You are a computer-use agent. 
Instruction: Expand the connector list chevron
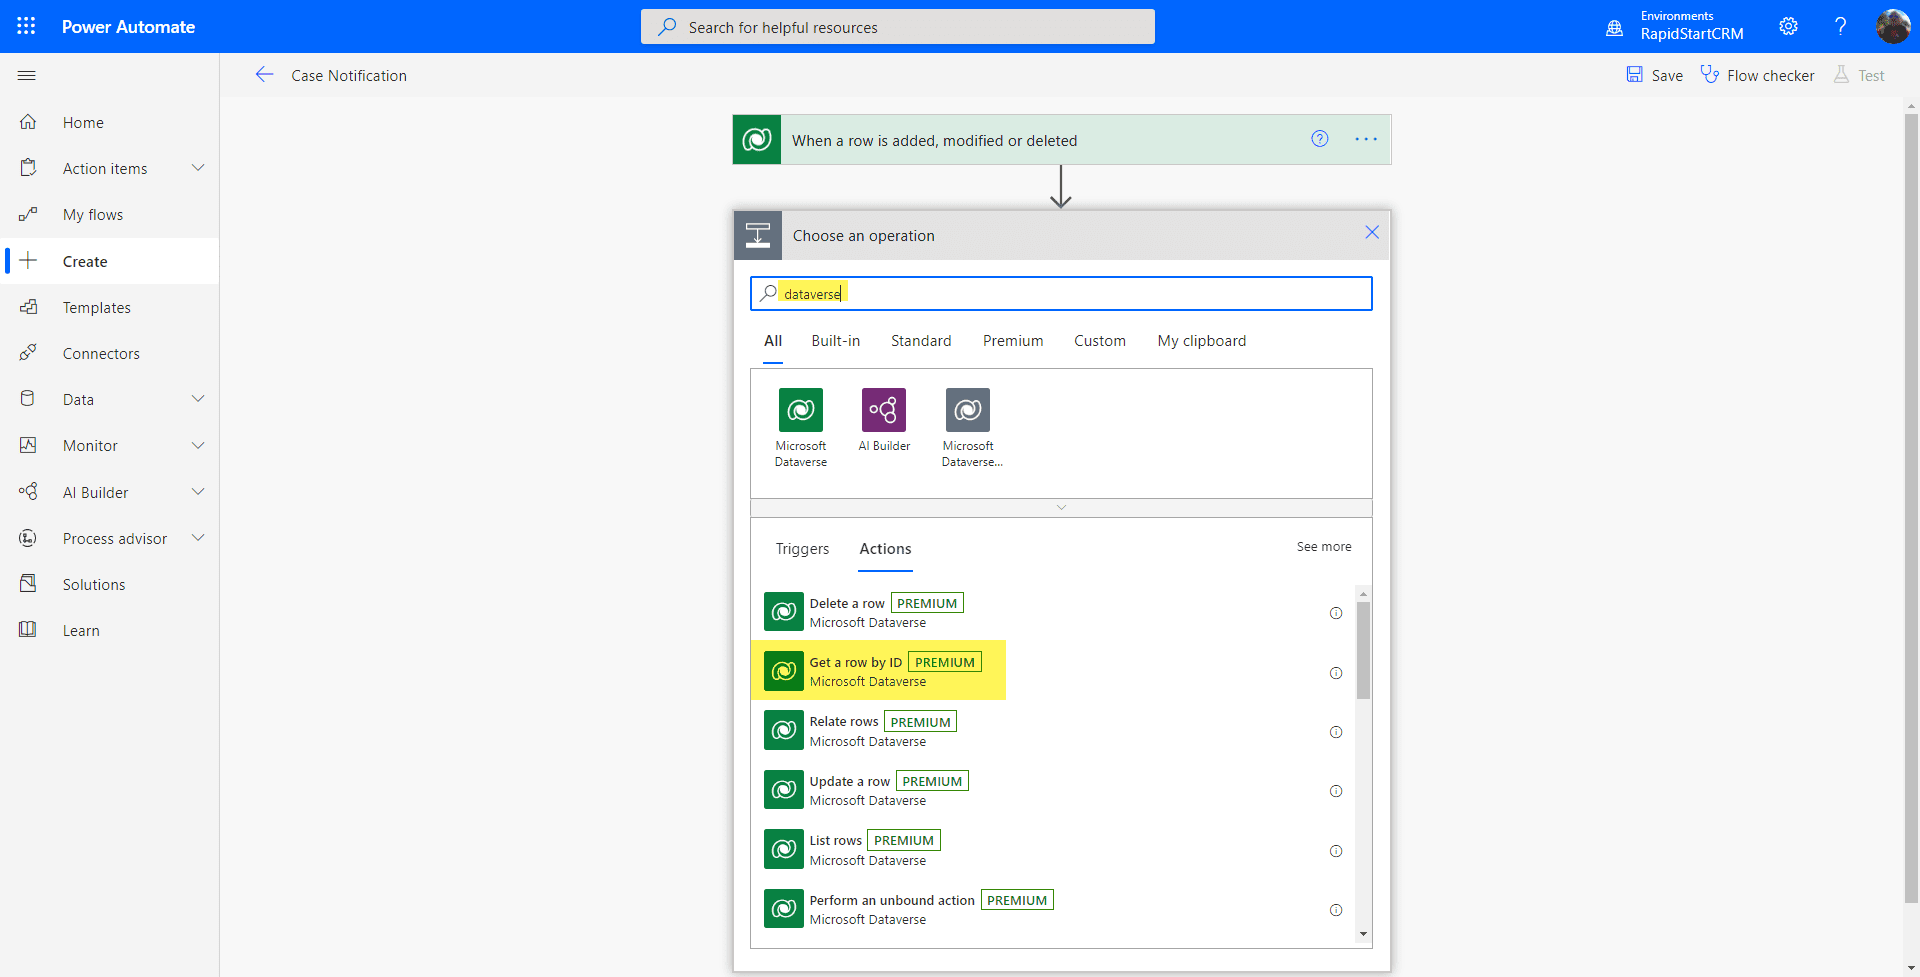pyautogui.click(x=1061, y=507)
